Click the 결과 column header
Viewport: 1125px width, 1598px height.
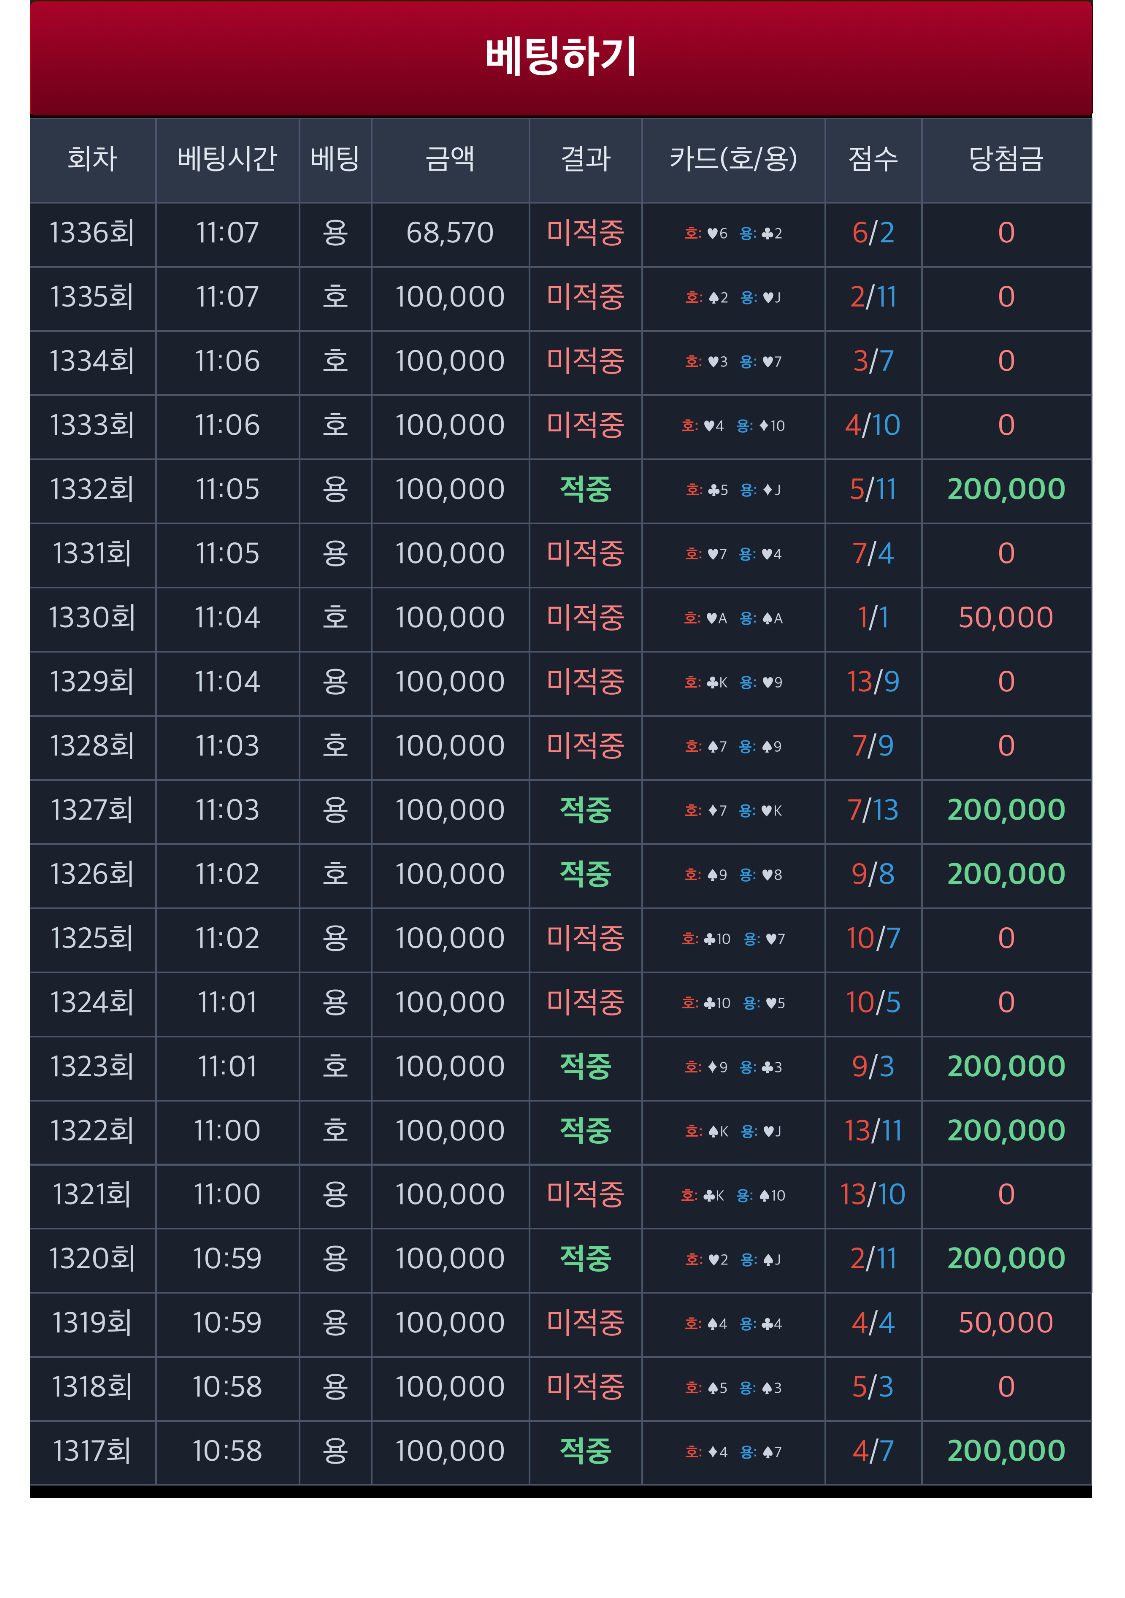pyautogui.click(x=585, y=160)
